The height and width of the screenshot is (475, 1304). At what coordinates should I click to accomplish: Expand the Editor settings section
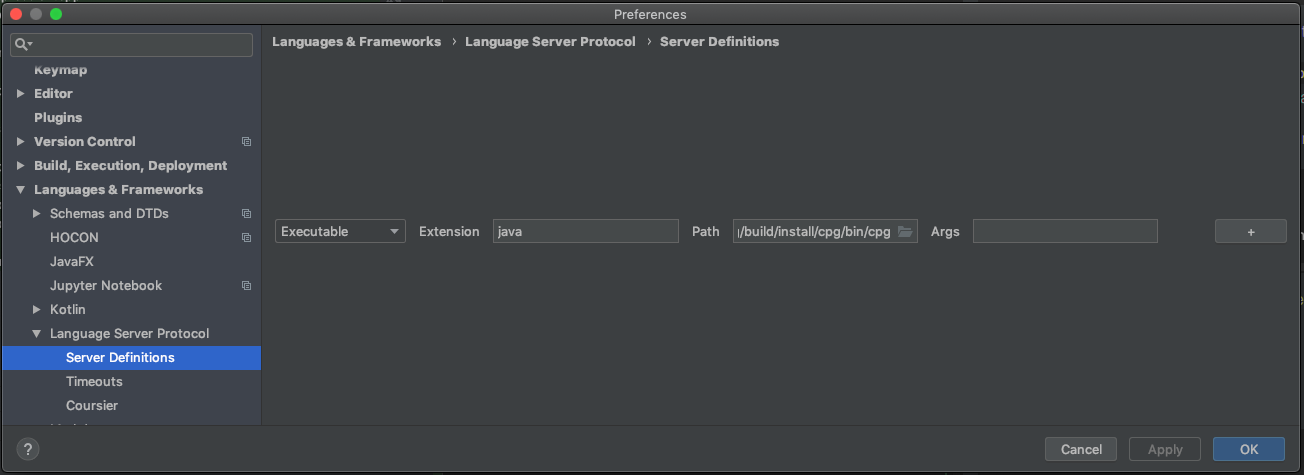click(21, 94)
